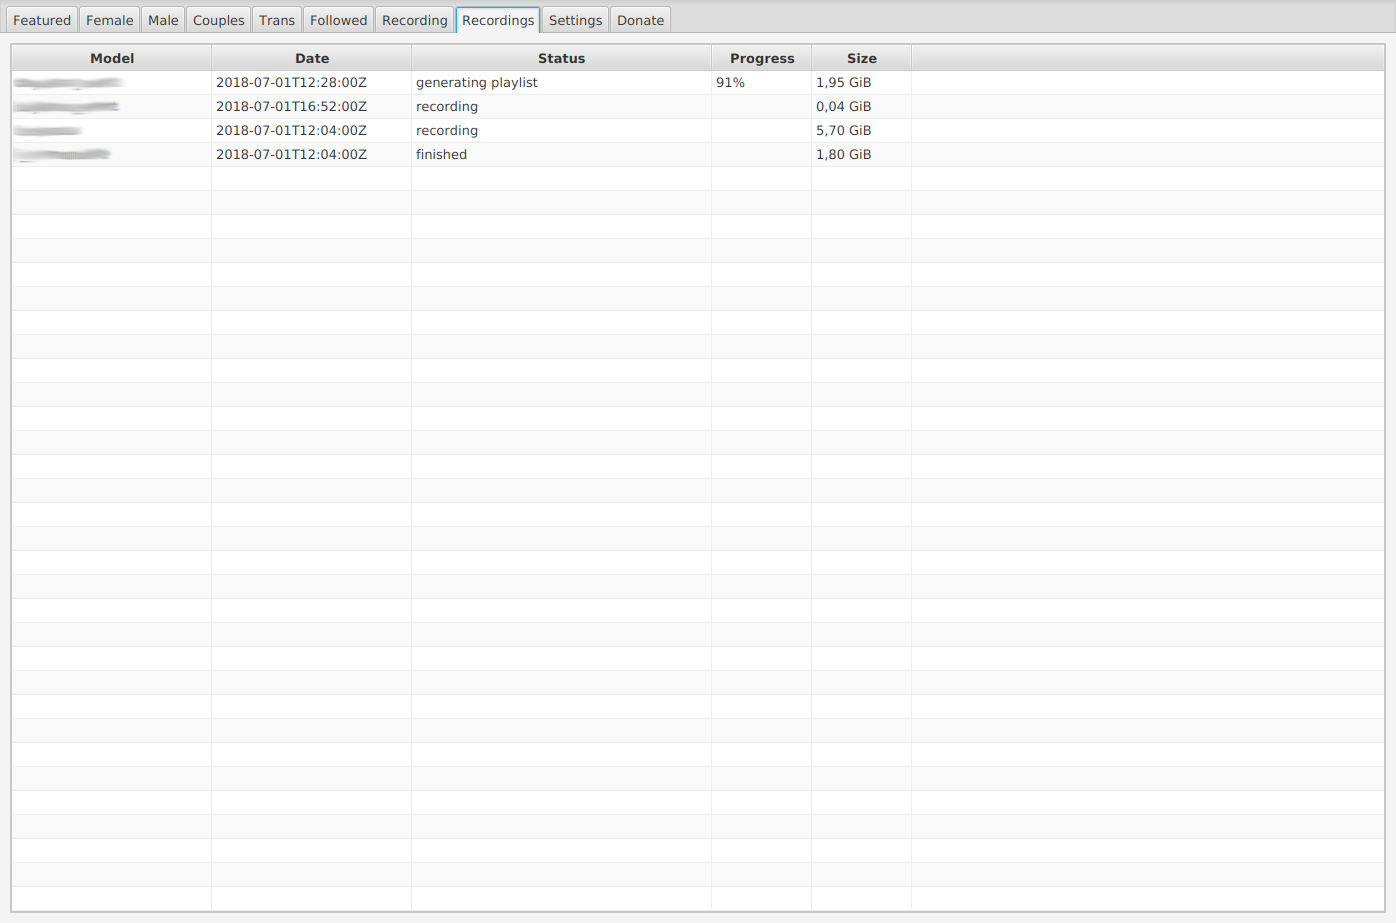Sort by Status column header
This screenshot has width=1396, height=923.
(561, 58)
